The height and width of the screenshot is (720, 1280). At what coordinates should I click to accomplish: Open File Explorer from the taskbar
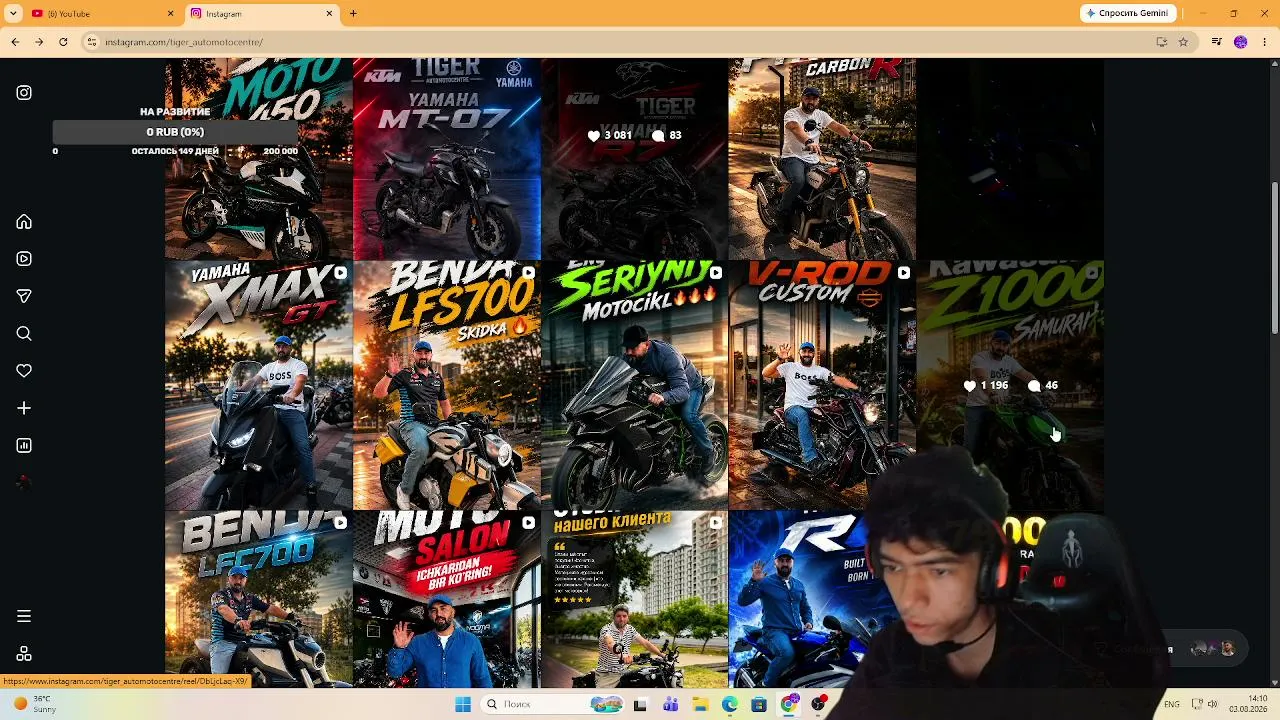(x=700, y=704)
